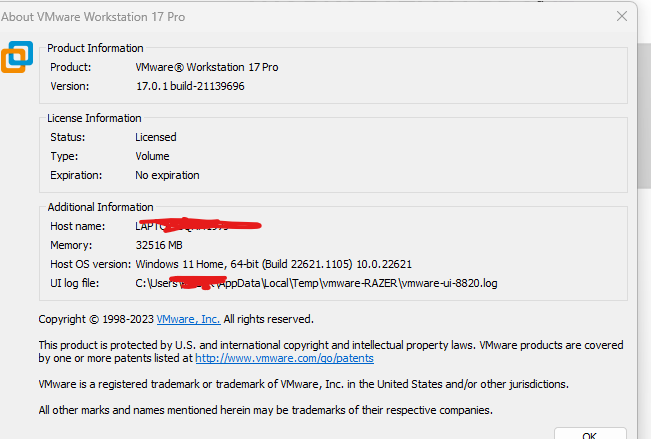
Task: Open the vmware.com/go/patents link
Action: [x=284, y=358]
